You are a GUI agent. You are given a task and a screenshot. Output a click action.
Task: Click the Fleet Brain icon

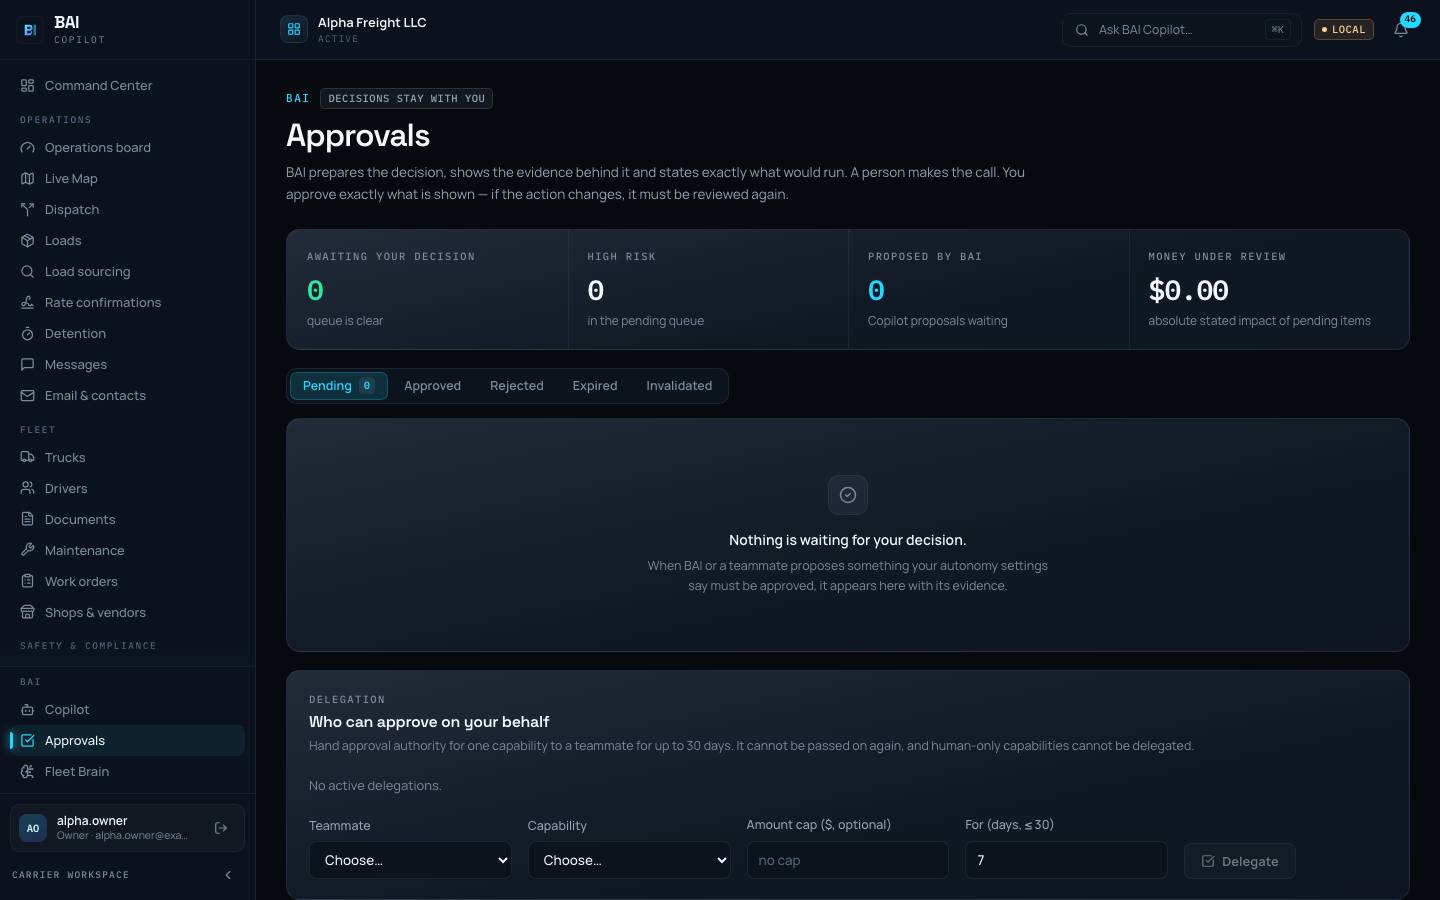pyautogui.click(x=28, y=772)
